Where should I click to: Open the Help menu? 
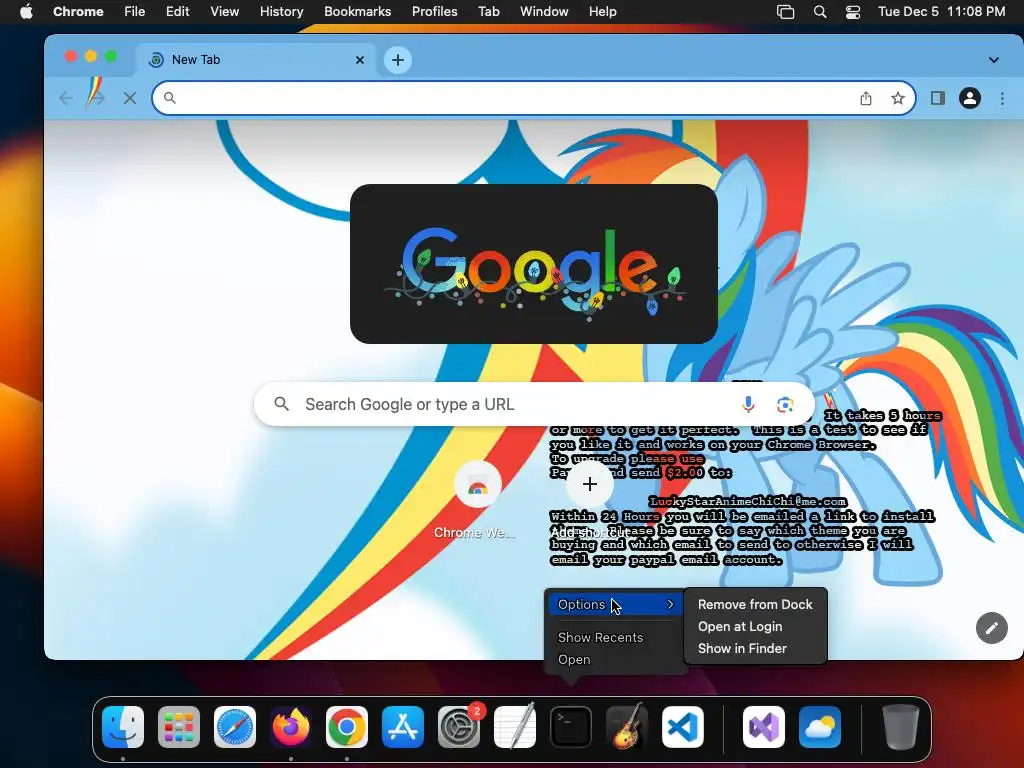tap(602, 12)
